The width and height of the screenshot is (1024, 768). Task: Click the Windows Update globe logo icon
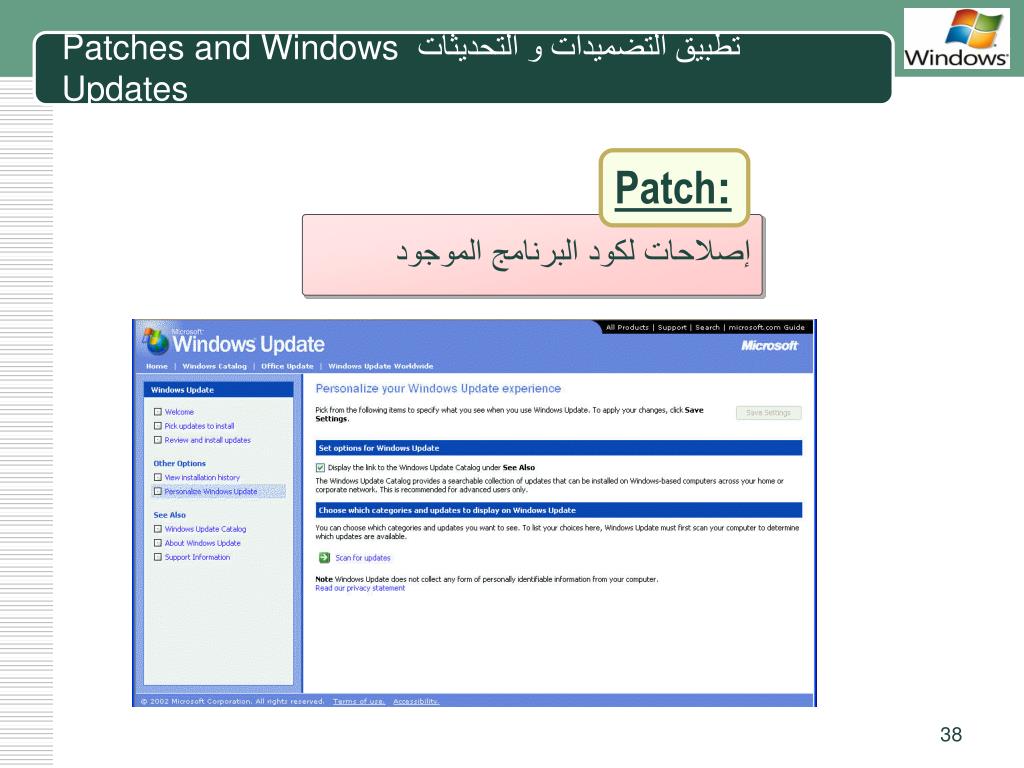[x=155, y=340]
